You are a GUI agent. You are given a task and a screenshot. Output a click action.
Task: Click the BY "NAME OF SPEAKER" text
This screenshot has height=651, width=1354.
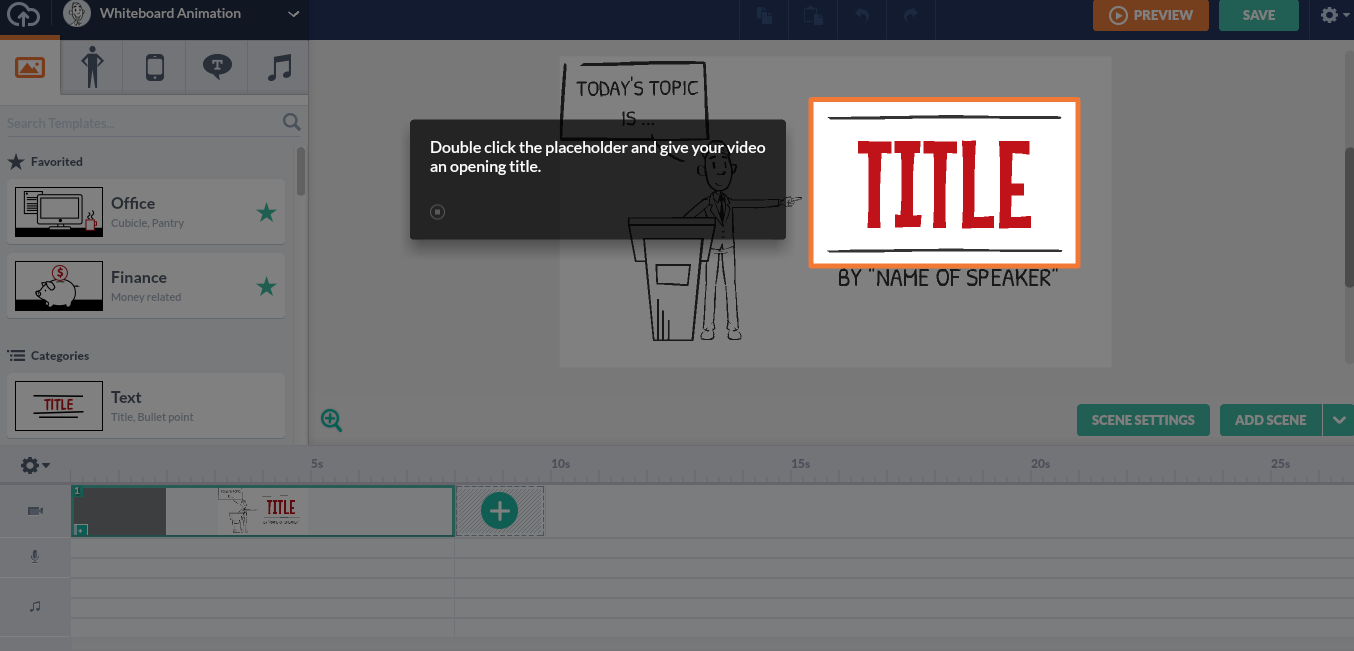pos(947,278)
